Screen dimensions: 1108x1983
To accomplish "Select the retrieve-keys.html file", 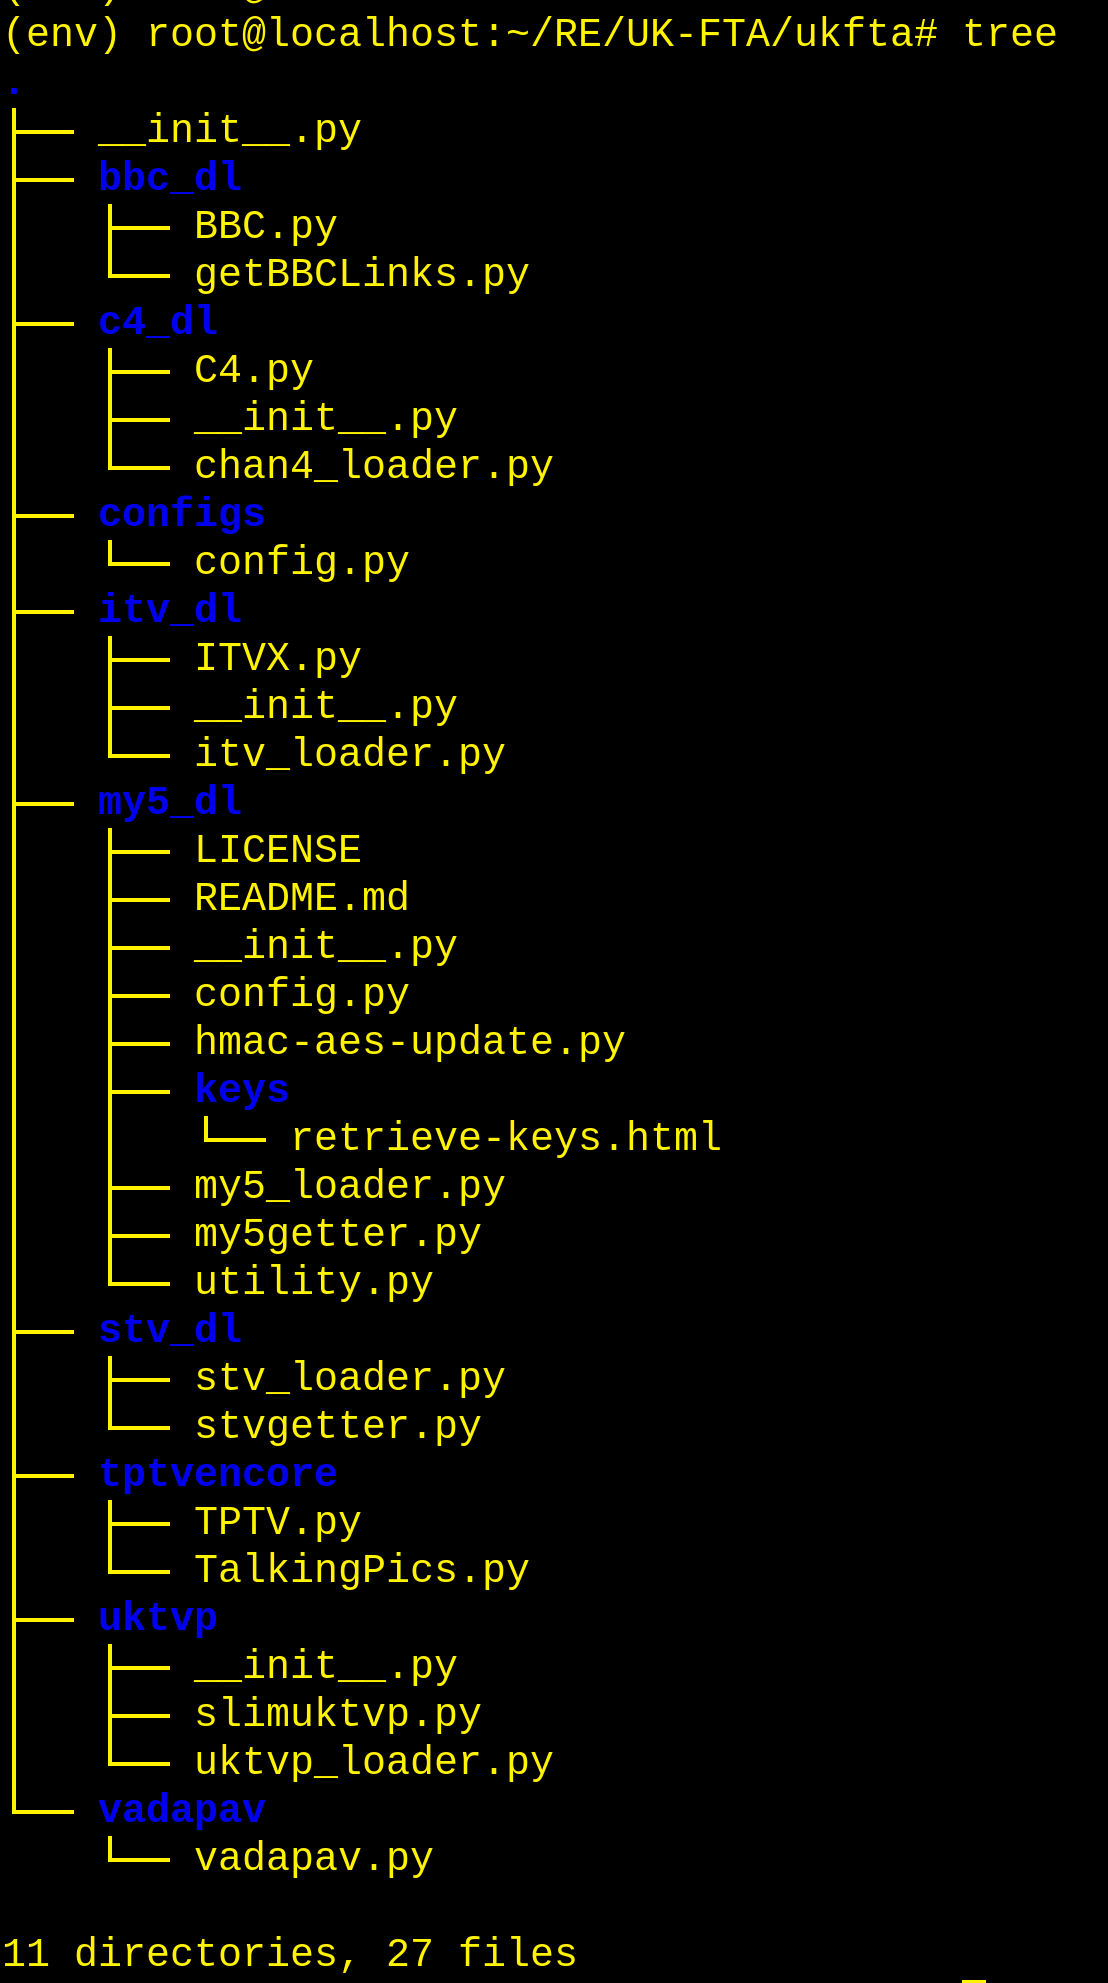I will [506, 1138].
